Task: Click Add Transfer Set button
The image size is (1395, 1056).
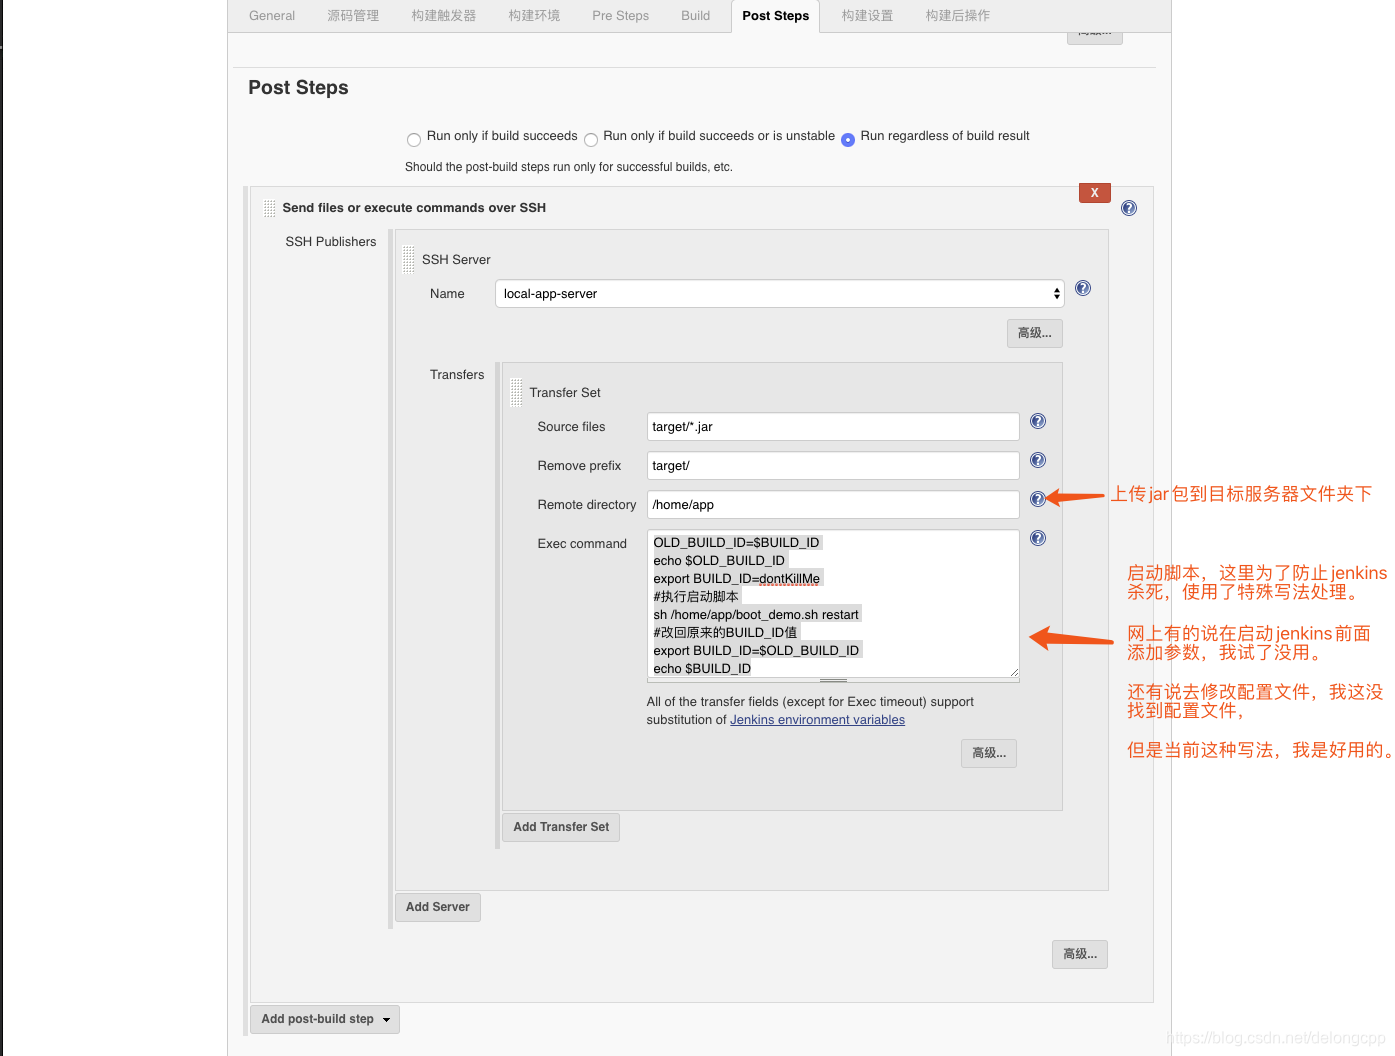Action: (560, 827)
